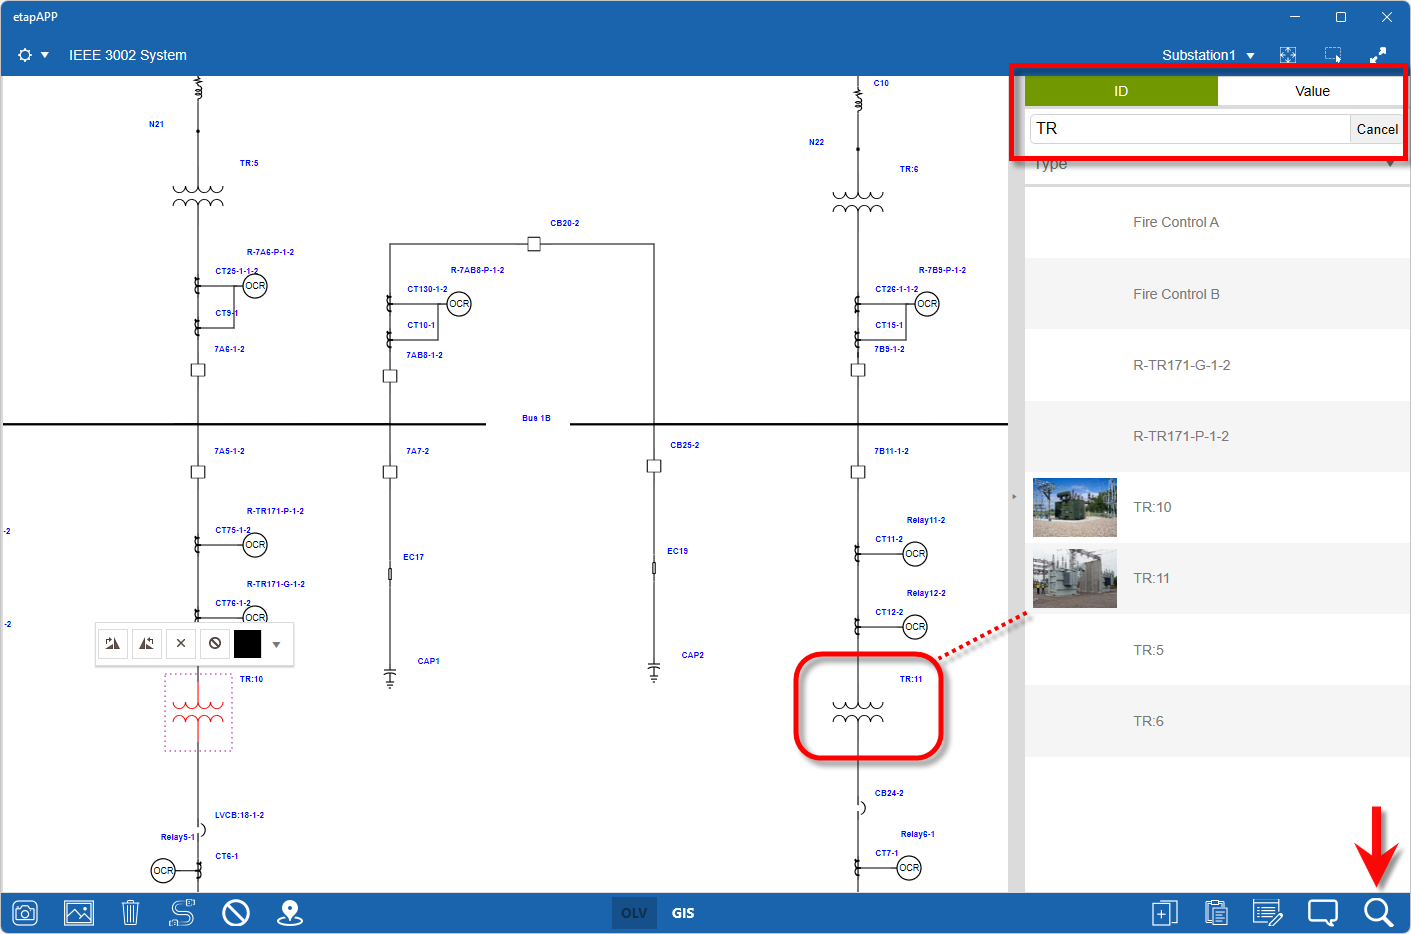
Task: Click the CB25-2 breaker square
Action: [654, 466]
